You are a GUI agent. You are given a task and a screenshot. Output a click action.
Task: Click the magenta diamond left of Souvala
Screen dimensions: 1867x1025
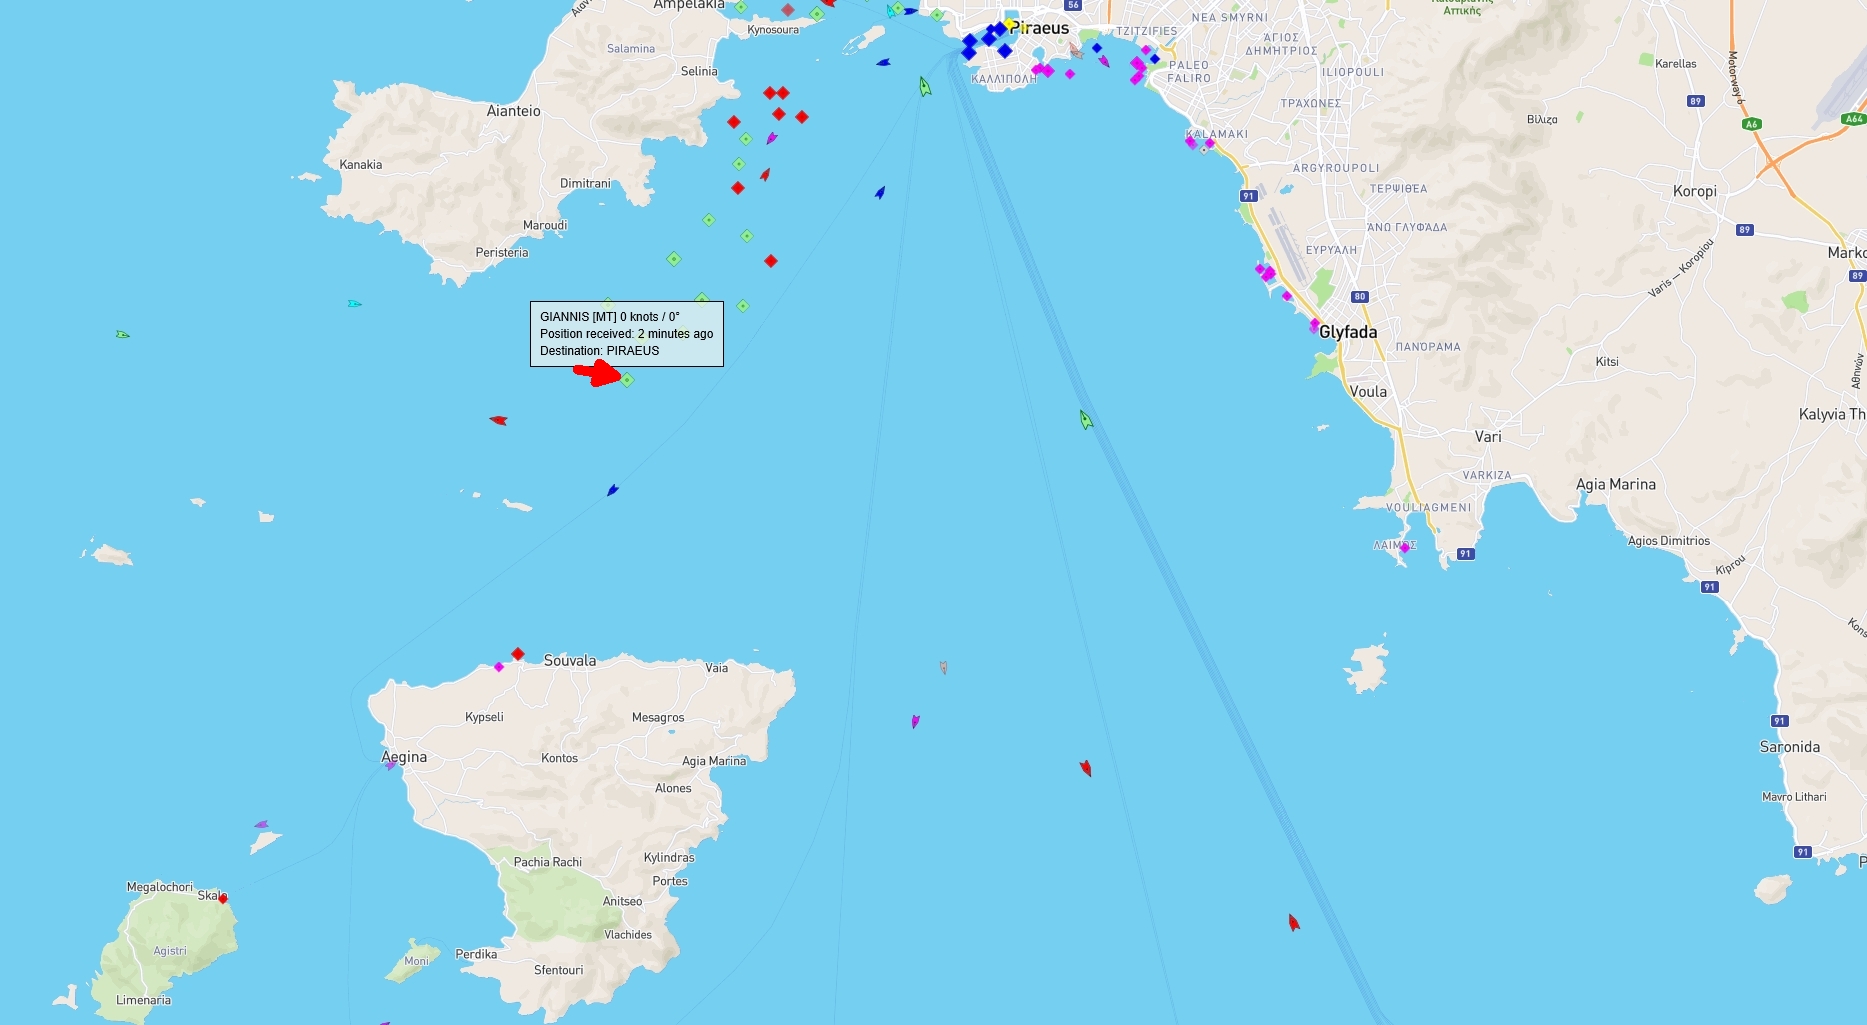499,667
